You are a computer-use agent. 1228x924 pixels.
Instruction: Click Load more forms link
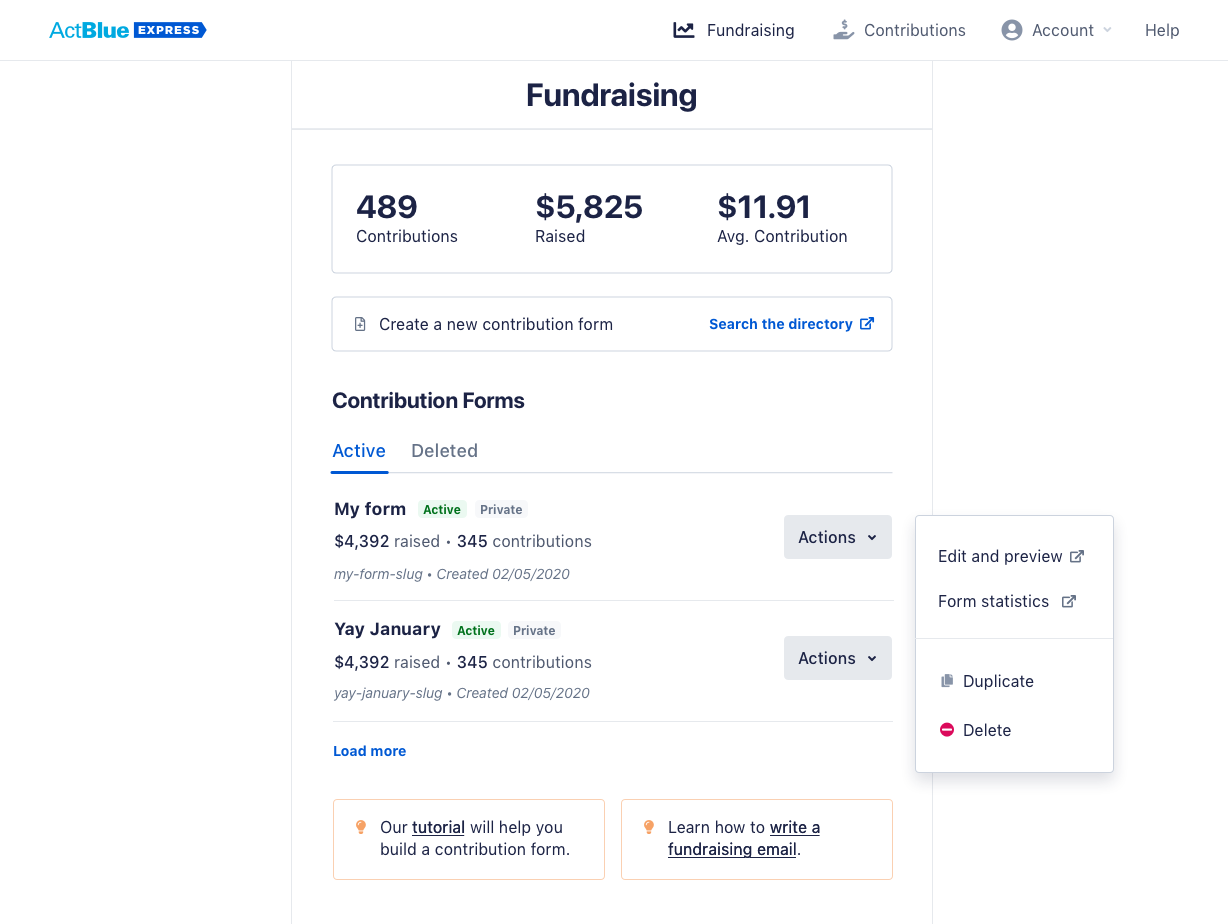click(370, 751)
